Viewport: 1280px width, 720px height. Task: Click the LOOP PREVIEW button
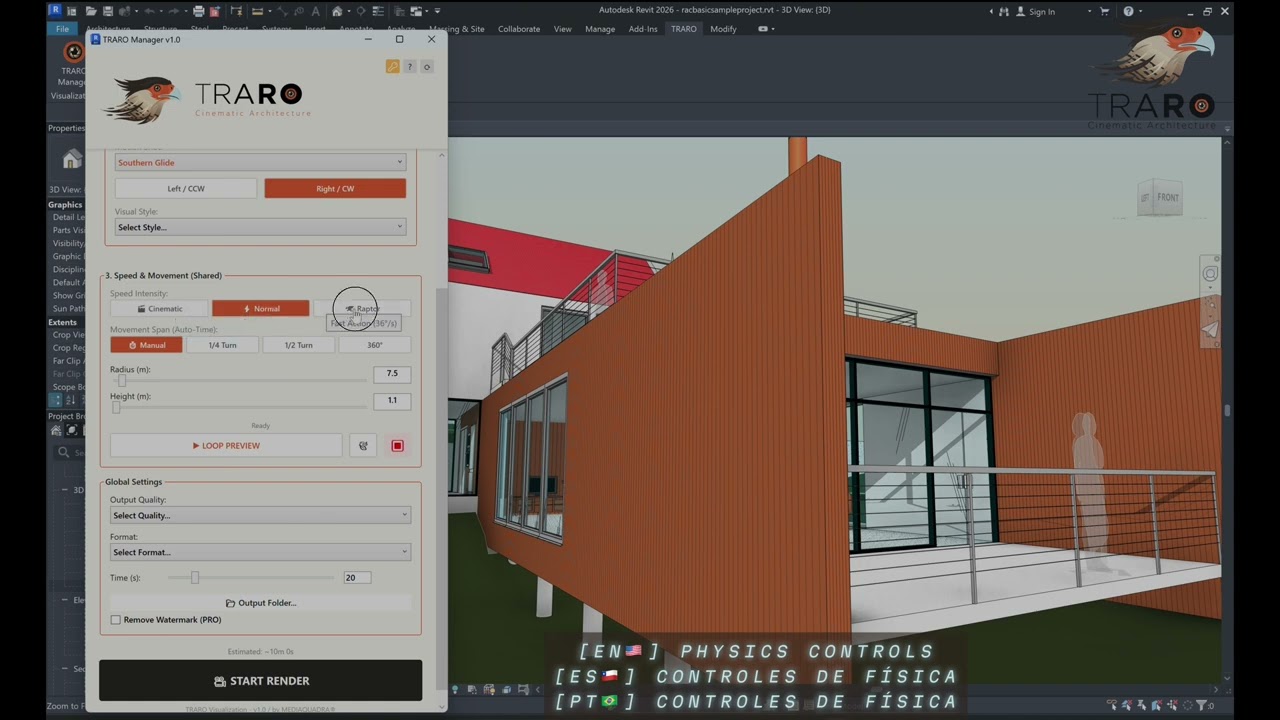(x=226, y=446)
